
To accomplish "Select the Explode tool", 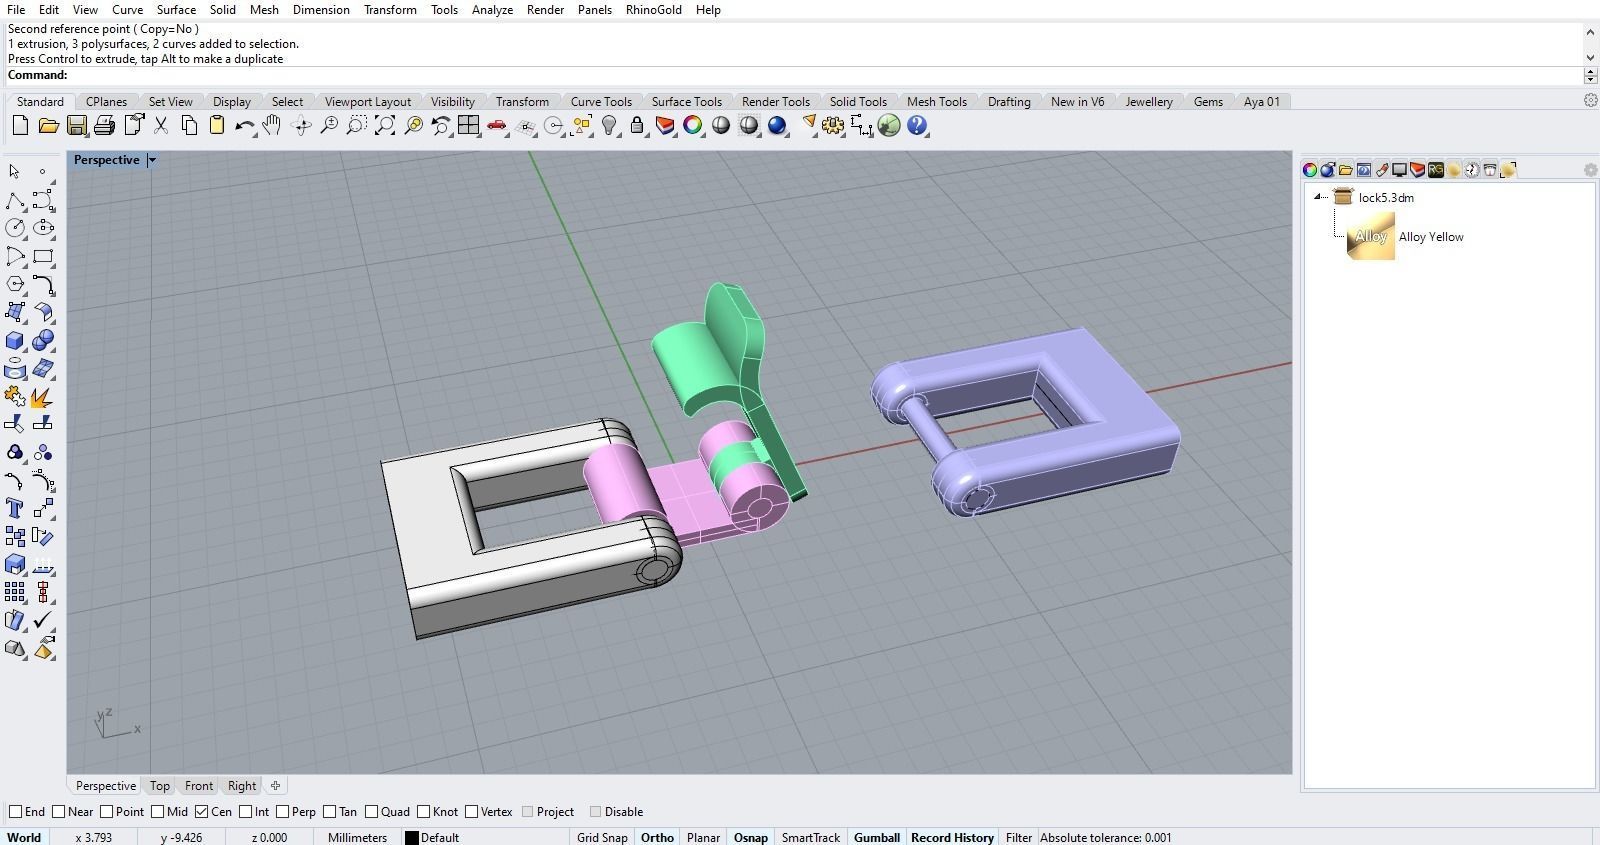I will click(x=43, y=397).
